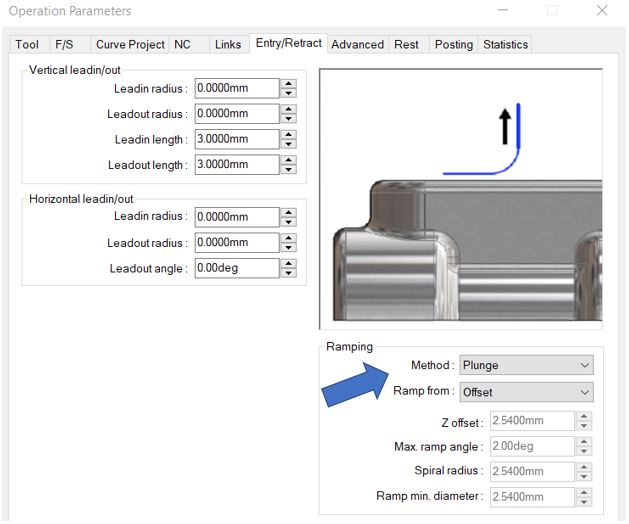Image resolution: width=629 pixels, height=524 pixels.
Task: Increase Max. ramp angle with up arrow
Action: click(x=584, y=441)
